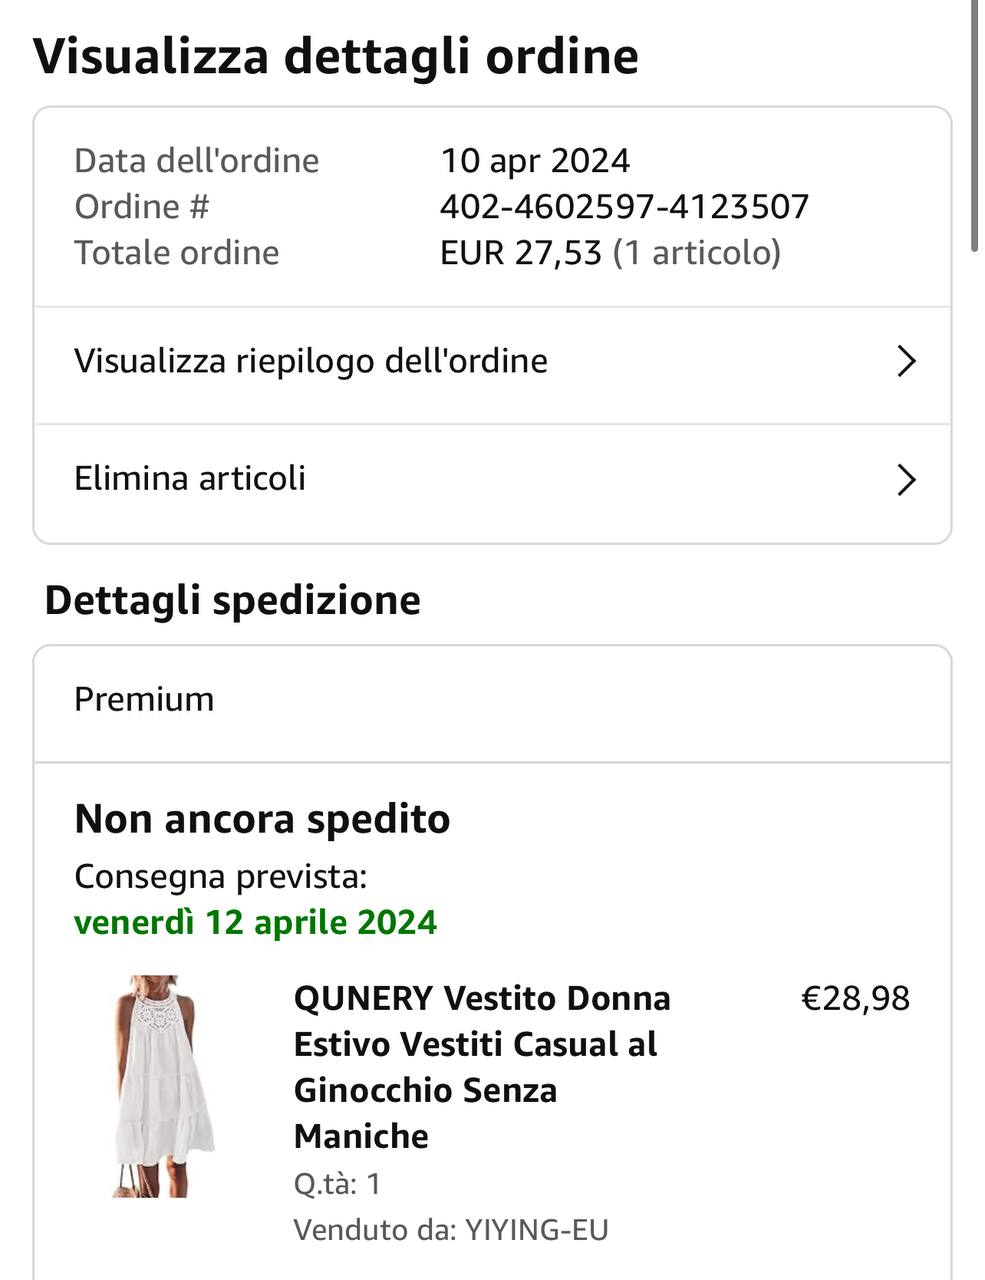Open the white dress product thumbnail

pyautogui.click(x=164, y=1085)
